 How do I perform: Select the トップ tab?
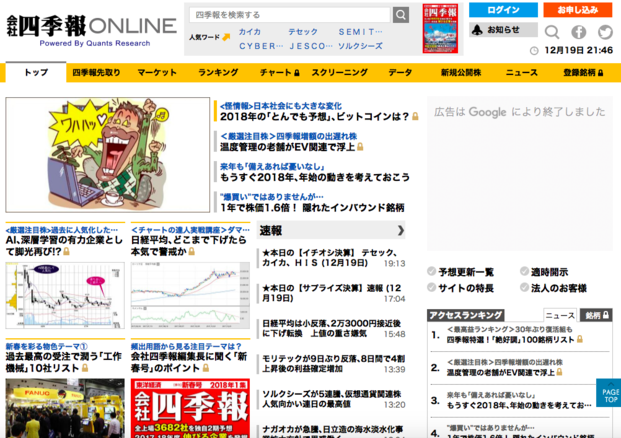point(36,72)
